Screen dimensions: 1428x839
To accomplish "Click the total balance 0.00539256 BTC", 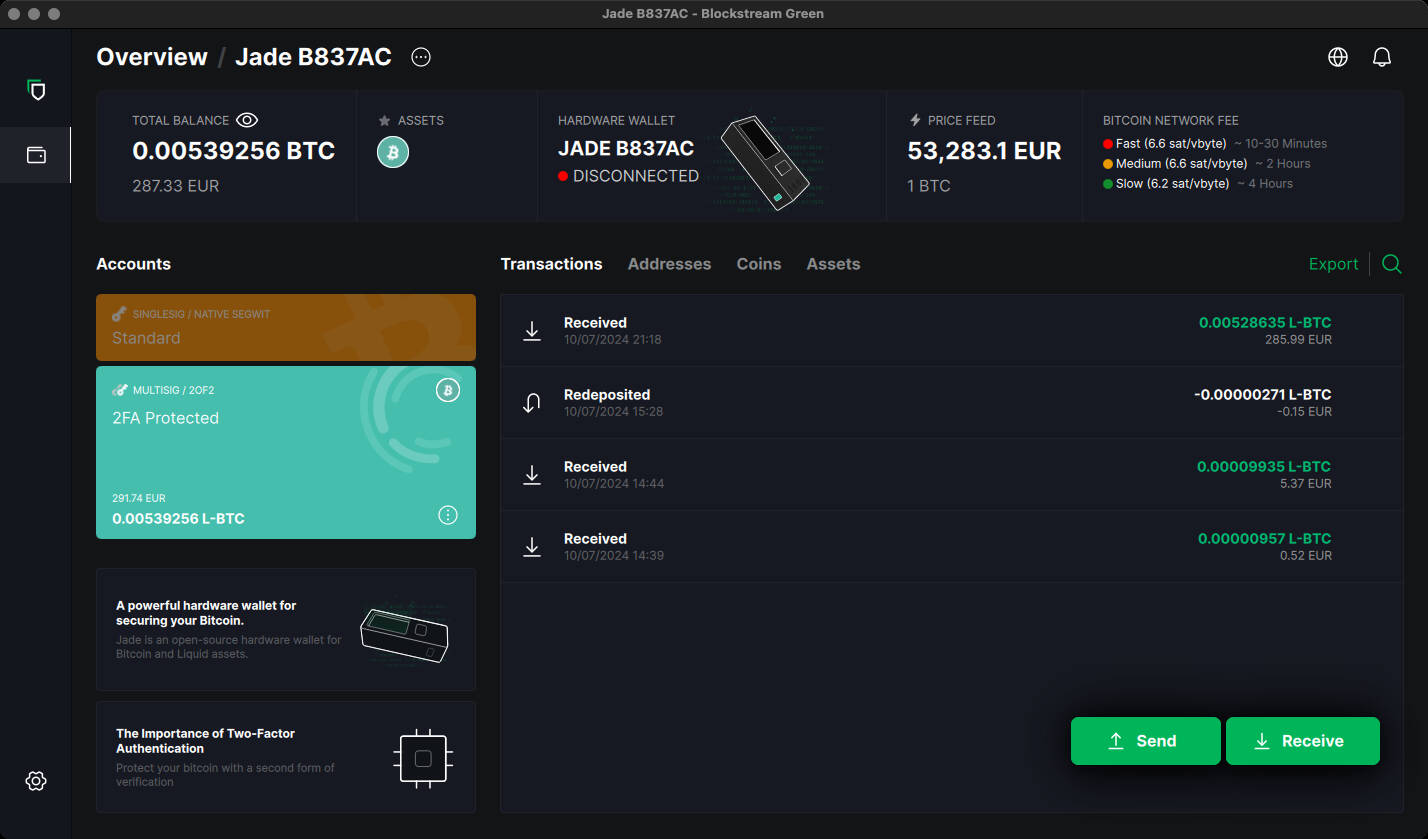I will click(x=233, y=151).
